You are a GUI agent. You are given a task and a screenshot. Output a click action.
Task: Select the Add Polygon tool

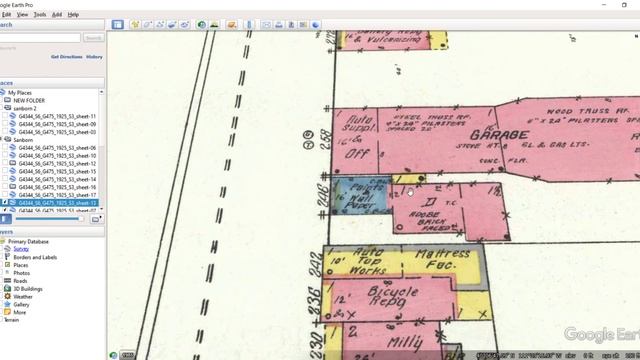coord(147,24)
